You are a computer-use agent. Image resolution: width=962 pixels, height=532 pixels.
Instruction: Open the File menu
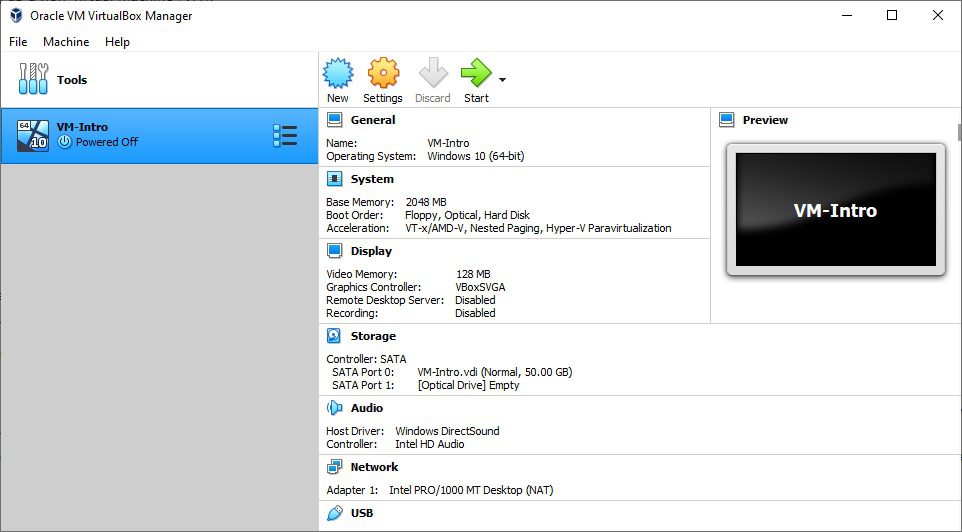tap(18, 42)
